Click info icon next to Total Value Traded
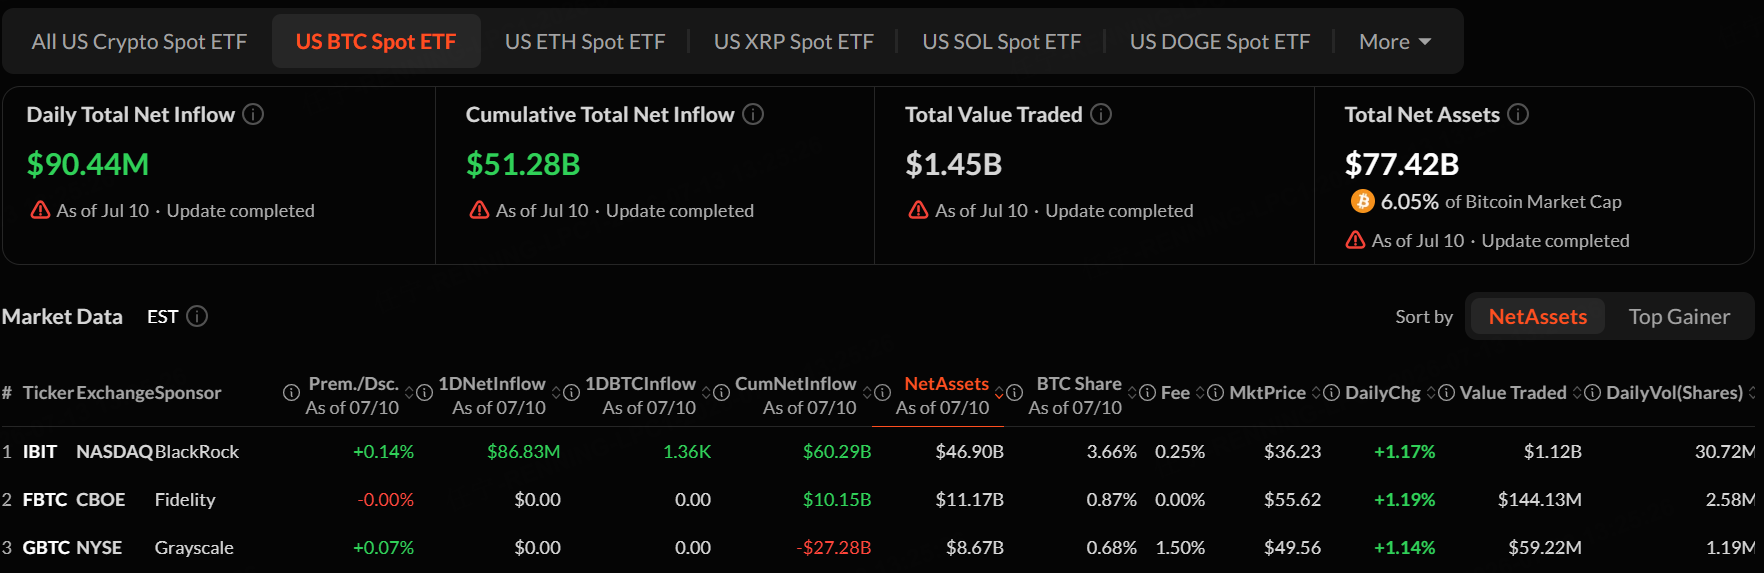 click(1101, 114)
